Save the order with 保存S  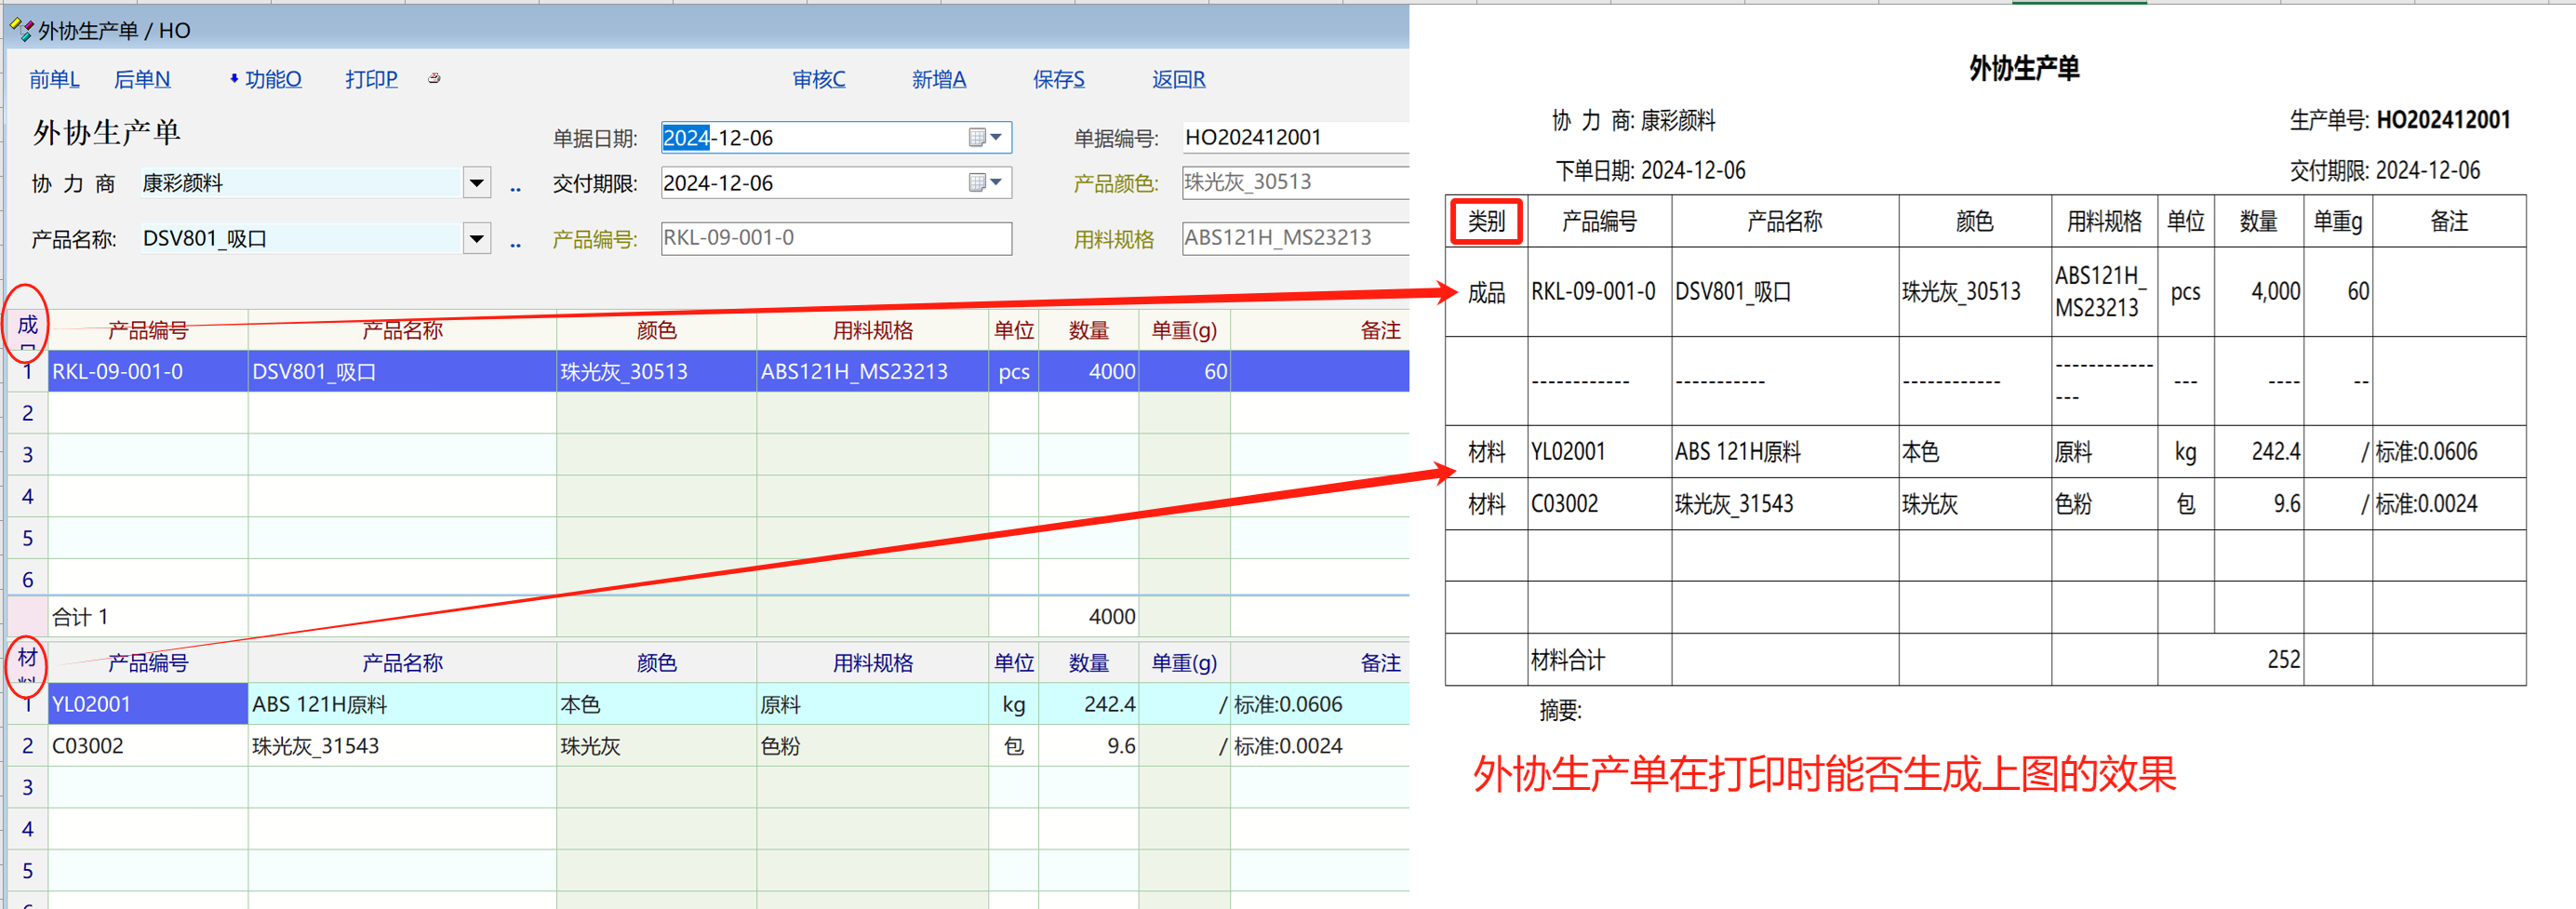(1058, 79)
